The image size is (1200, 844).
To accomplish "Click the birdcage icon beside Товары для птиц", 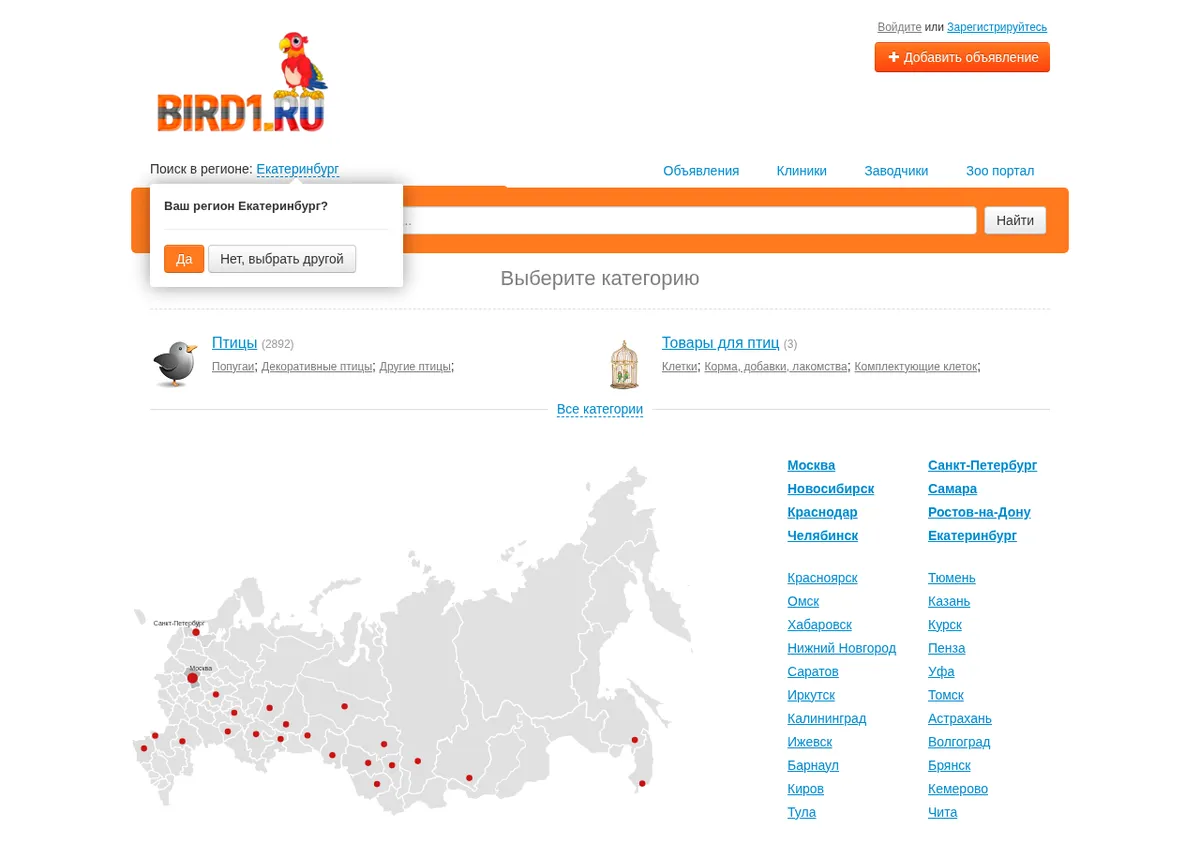I will click(624, 364).
